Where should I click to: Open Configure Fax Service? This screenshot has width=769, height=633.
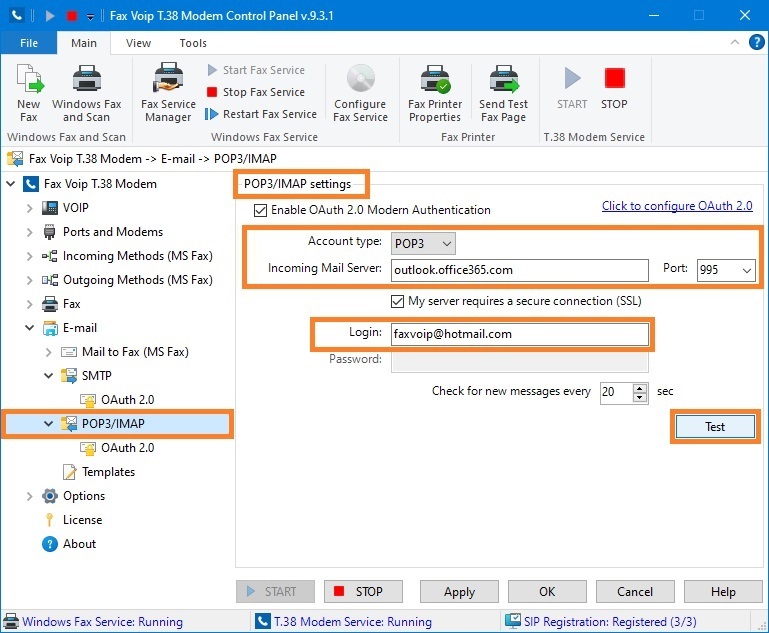click(x=360, y=93)
